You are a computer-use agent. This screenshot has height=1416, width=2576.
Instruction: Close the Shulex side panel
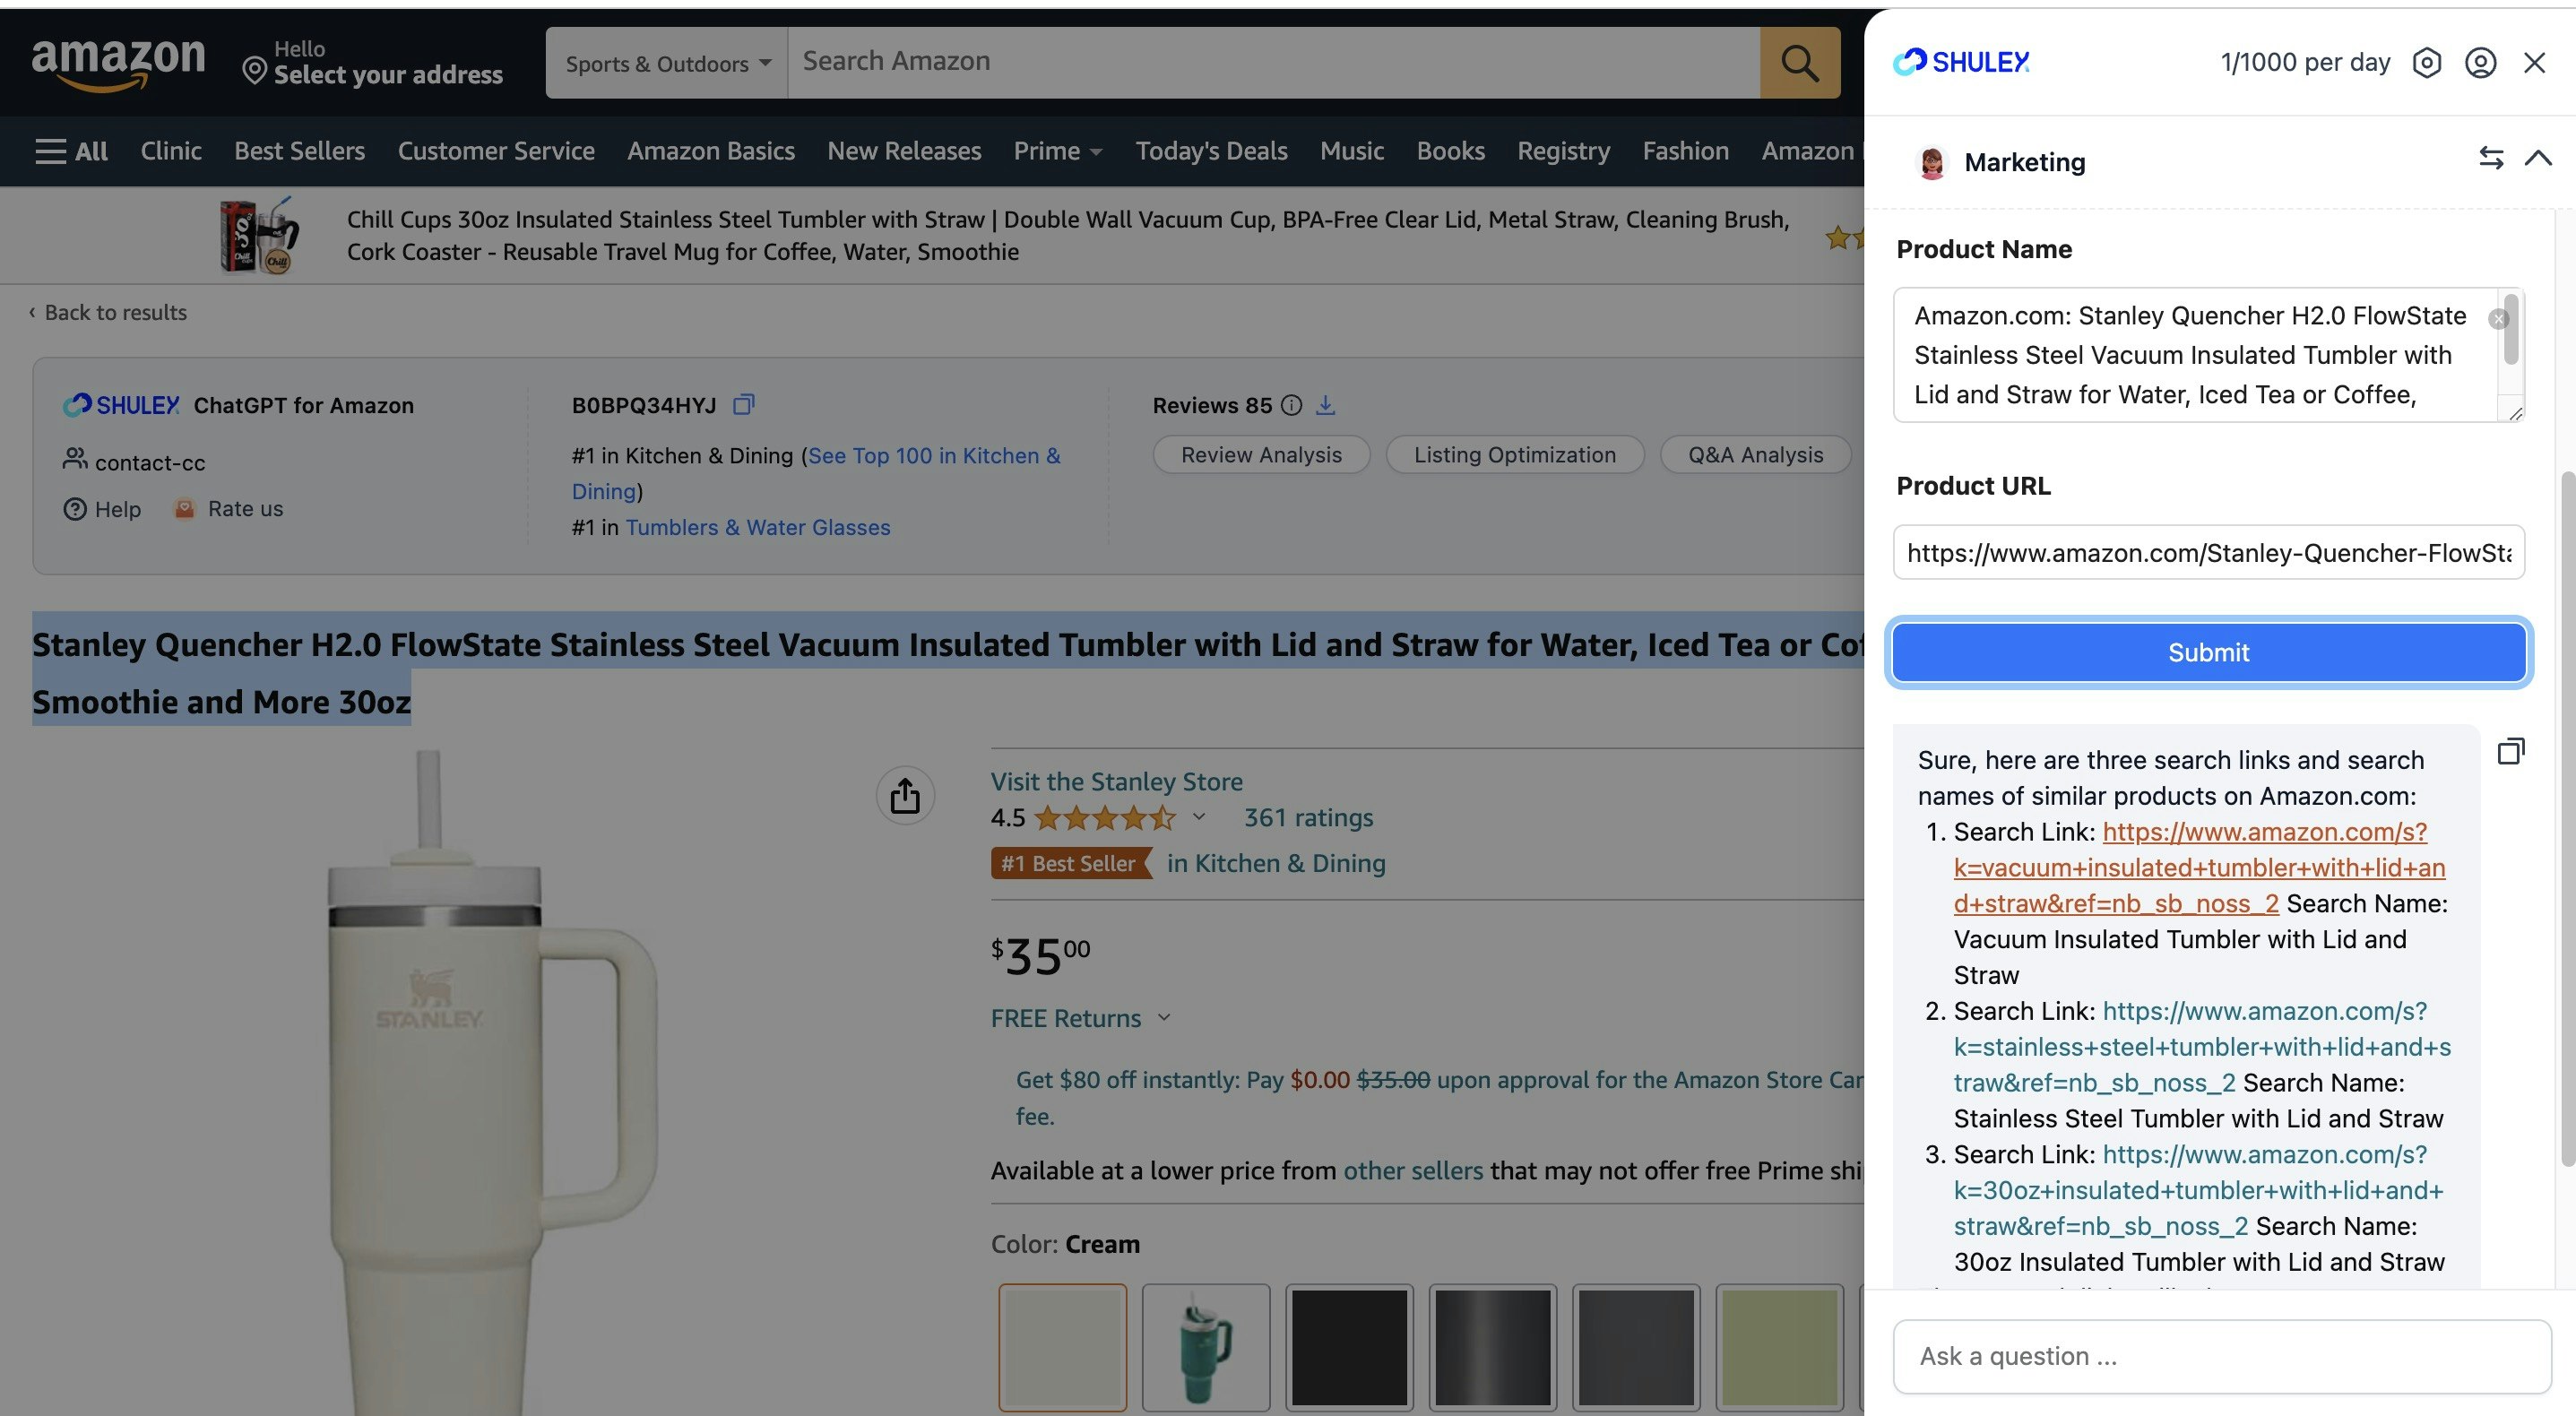click(2534, 63)
